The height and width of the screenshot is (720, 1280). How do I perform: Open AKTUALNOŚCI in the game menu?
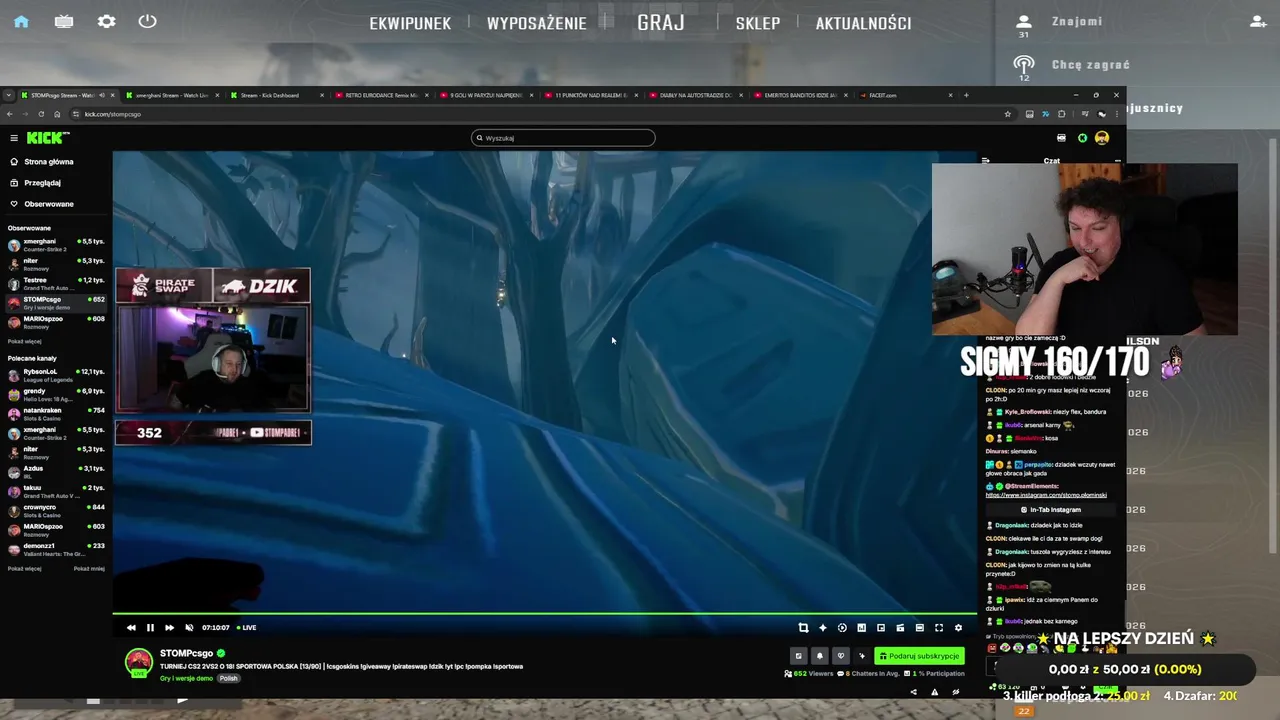click(863, 23)
